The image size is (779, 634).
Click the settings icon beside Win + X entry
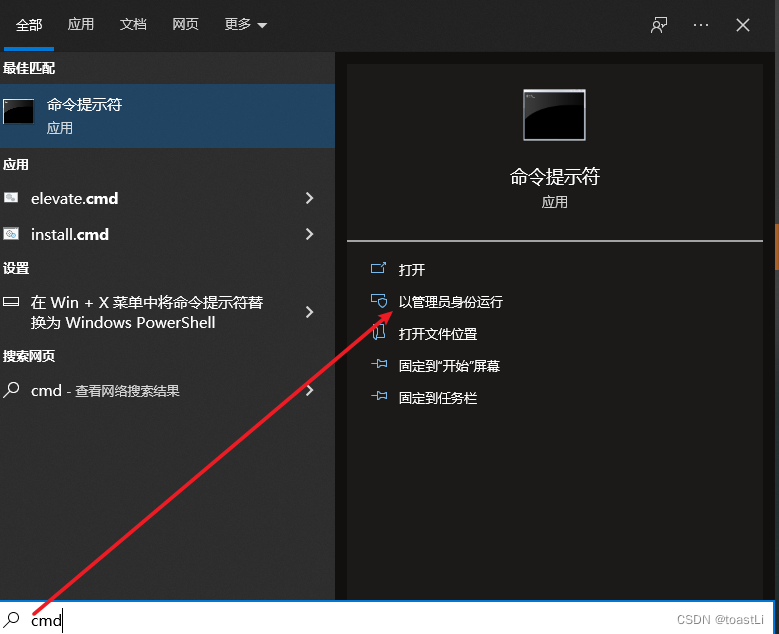tap(11, 302)
